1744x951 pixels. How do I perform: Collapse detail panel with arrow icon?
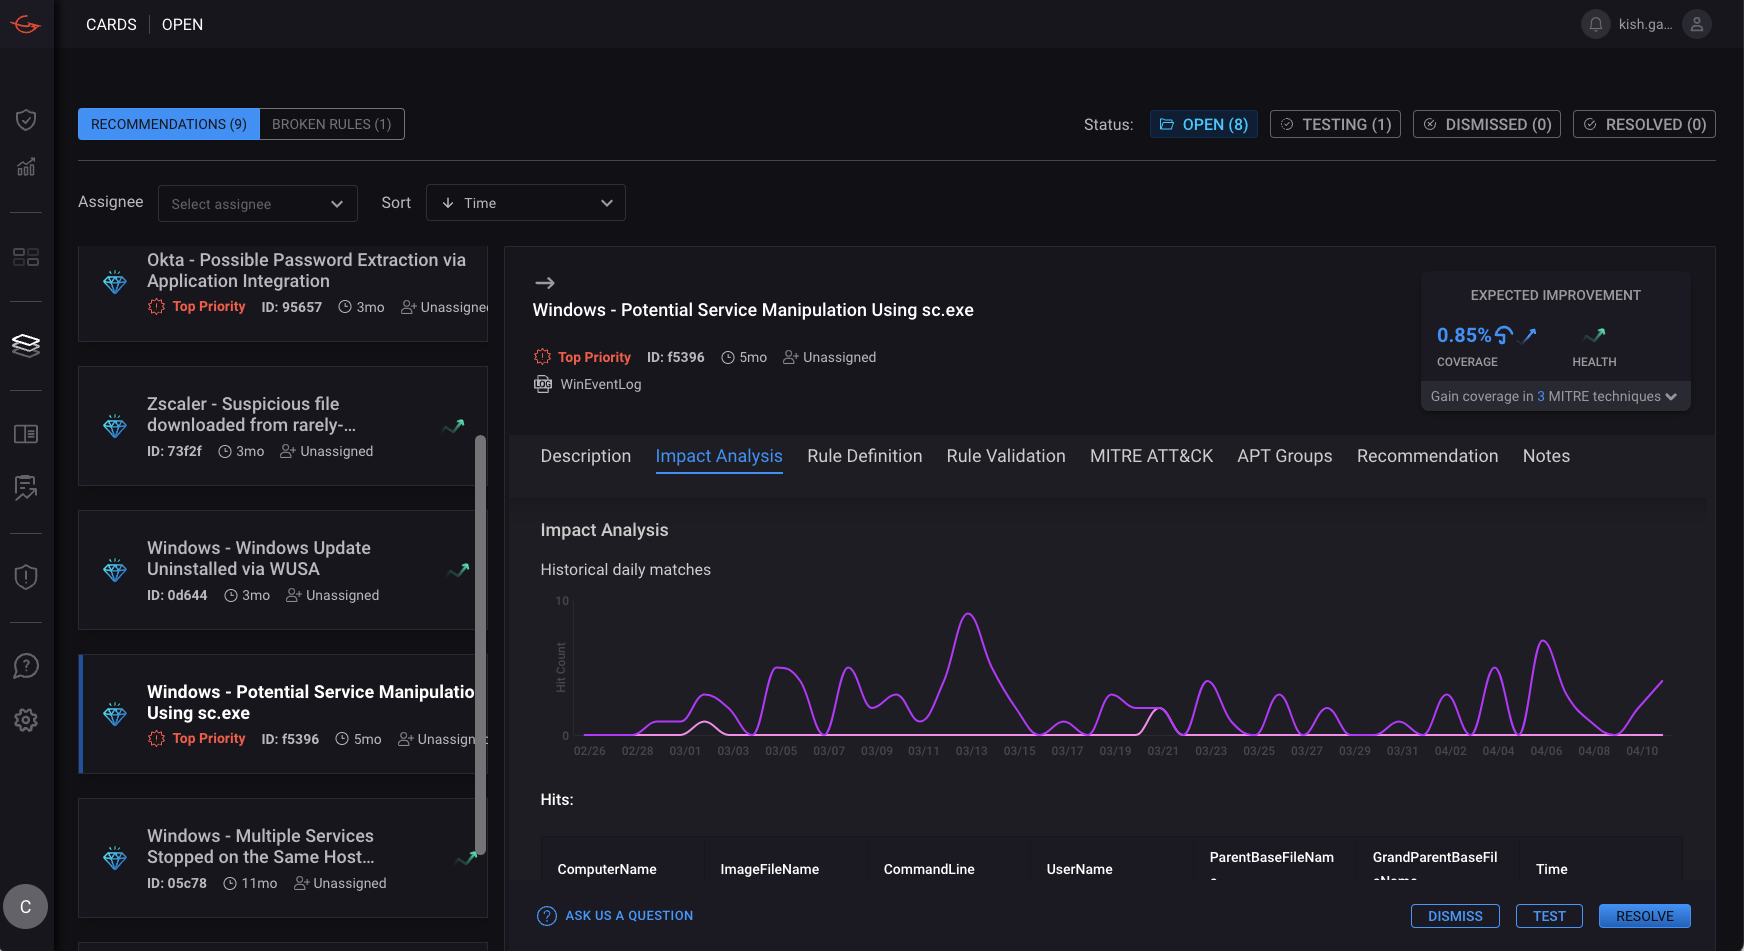coord(545,283)
